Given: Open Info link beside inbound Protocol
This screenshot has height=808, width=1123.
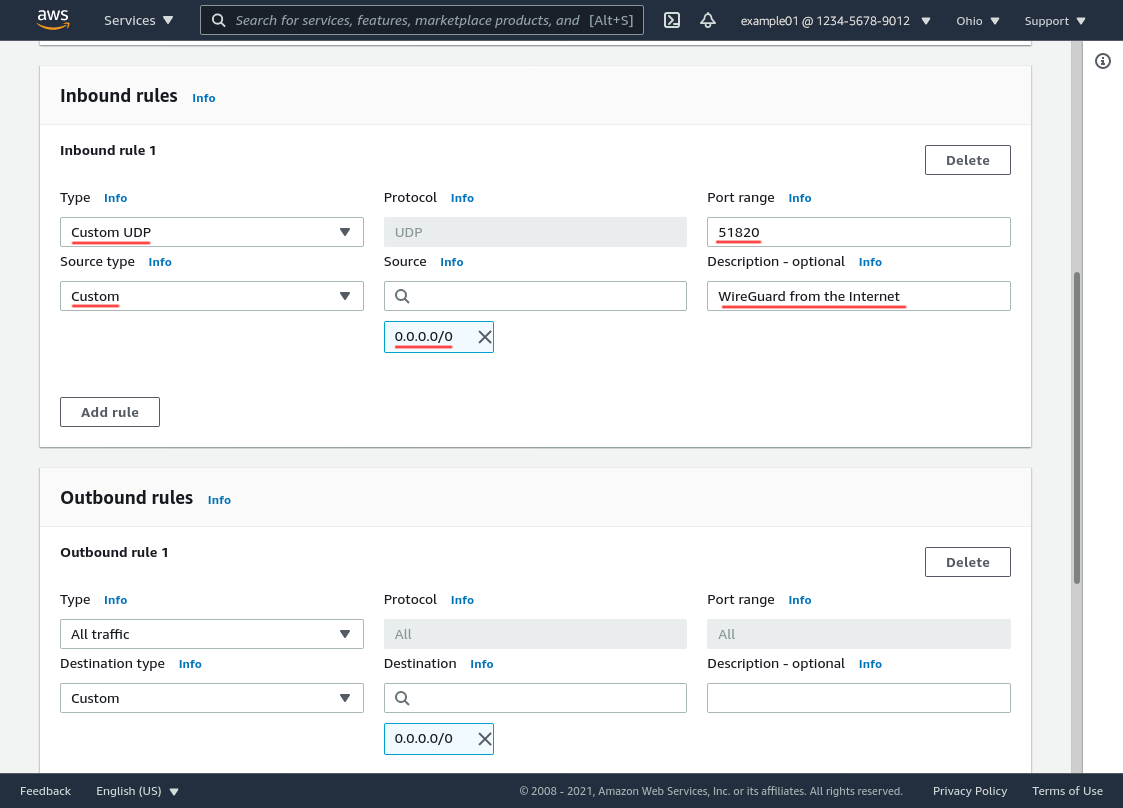Looking at the screenshot, I should [x=462, y=198].
